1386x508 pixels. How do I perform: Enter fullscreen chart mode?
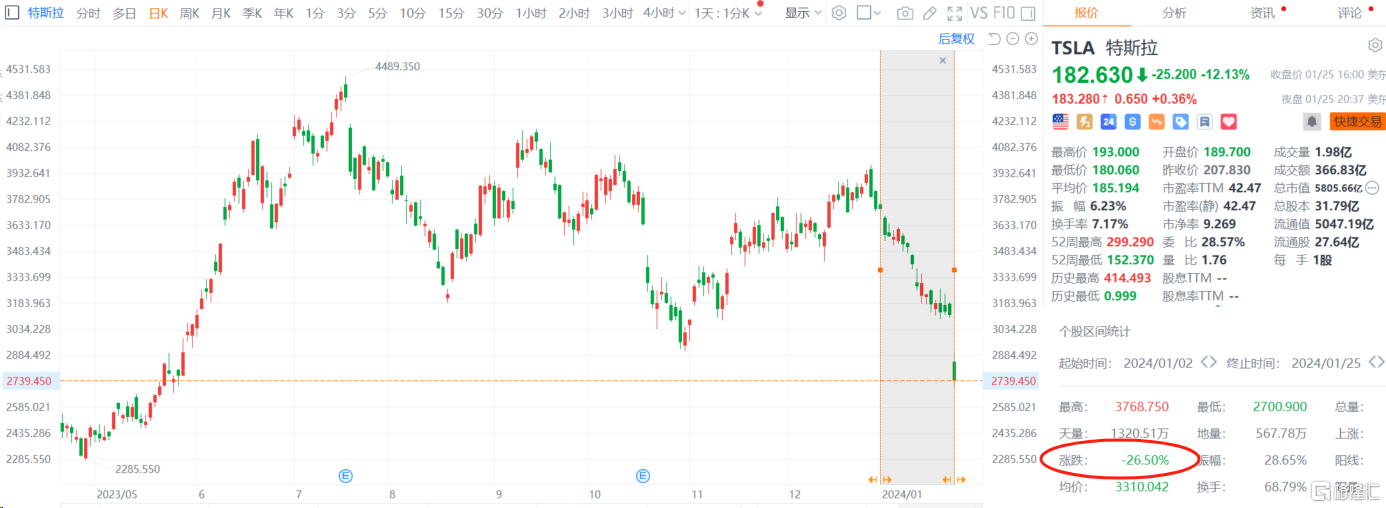click(x=955, y=13)
